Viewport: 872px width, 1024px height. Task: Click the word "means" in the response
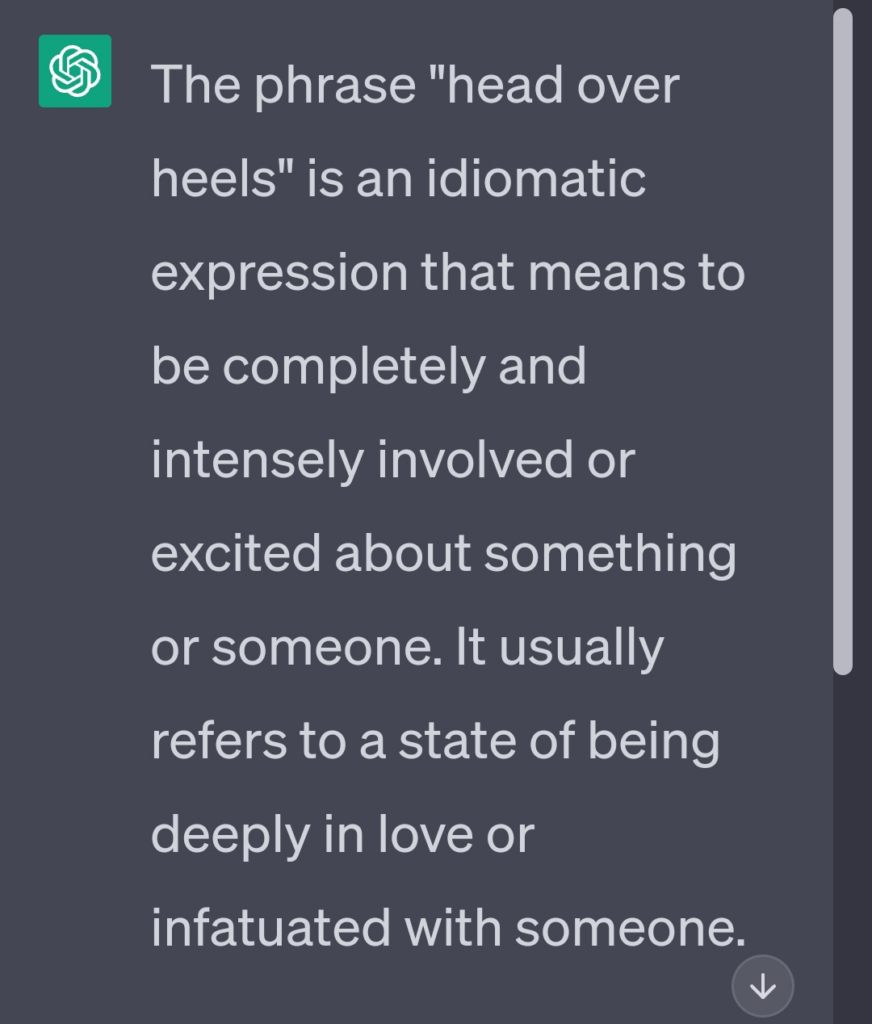coord(602,273)
